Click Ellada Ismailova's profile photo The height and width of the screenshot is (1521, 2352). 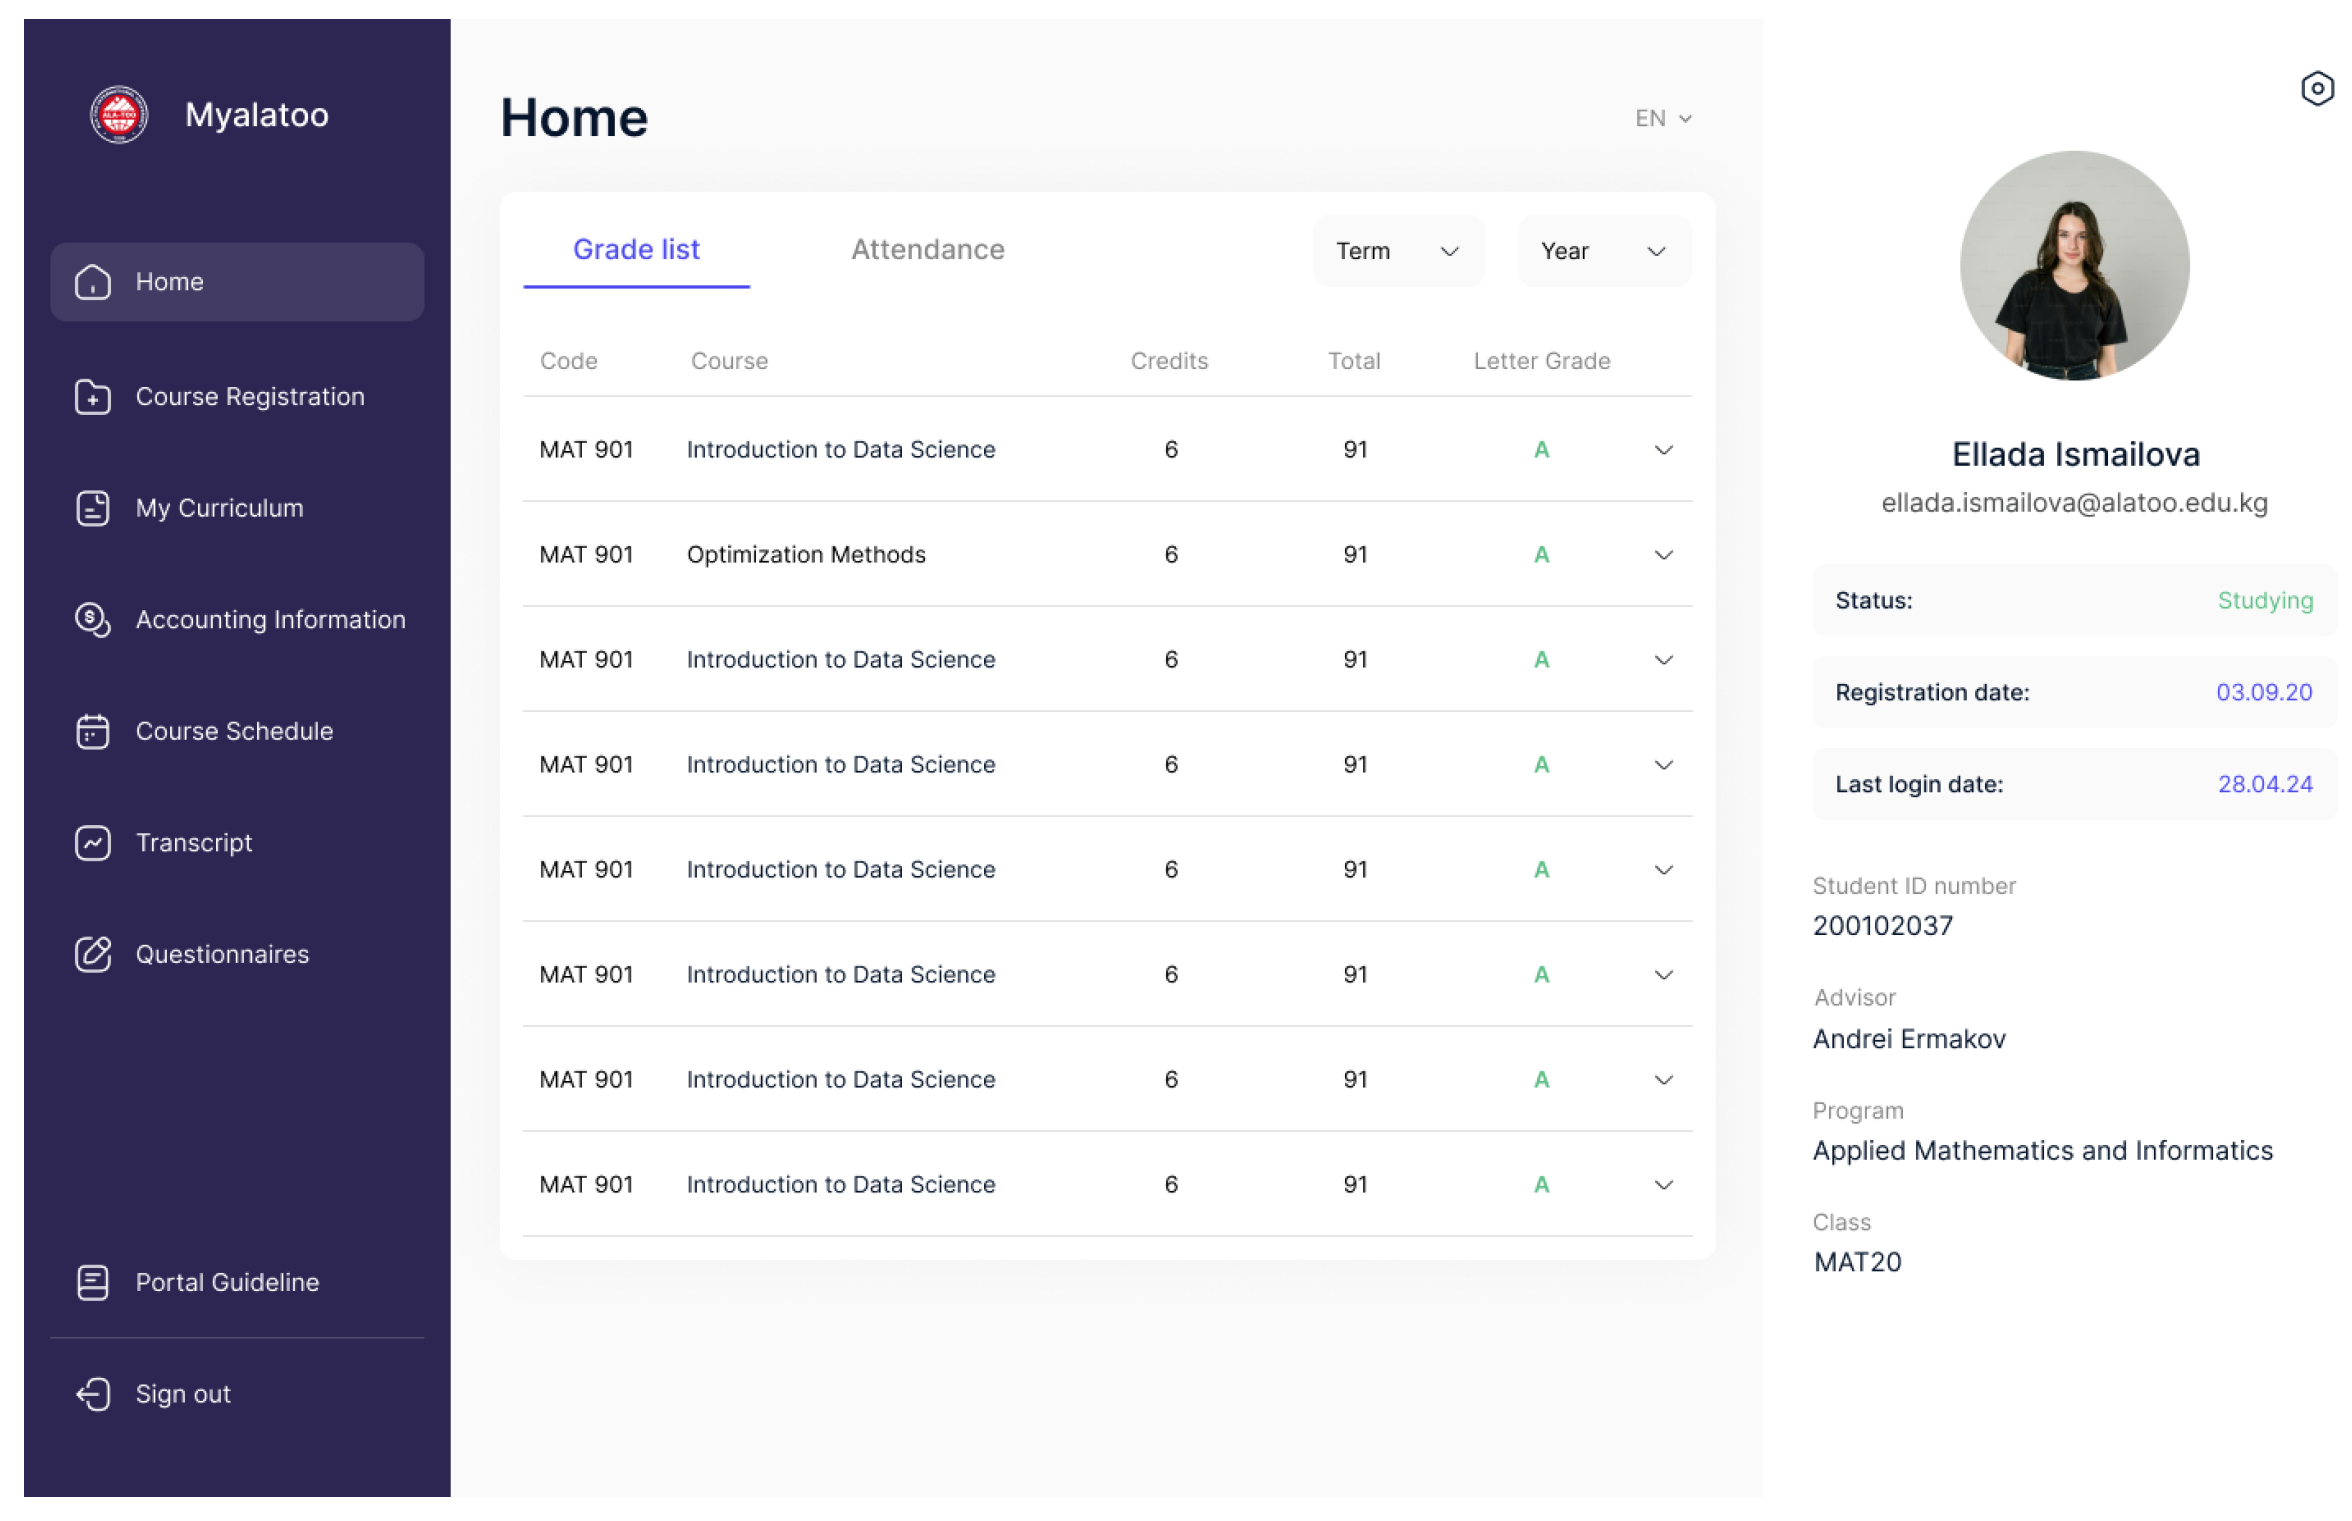pos(2074,266)
